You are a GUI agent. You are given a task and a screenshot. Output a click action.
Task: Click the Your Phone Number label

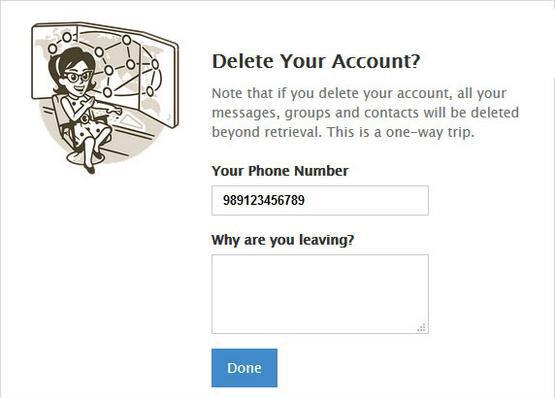coord(280,171)
